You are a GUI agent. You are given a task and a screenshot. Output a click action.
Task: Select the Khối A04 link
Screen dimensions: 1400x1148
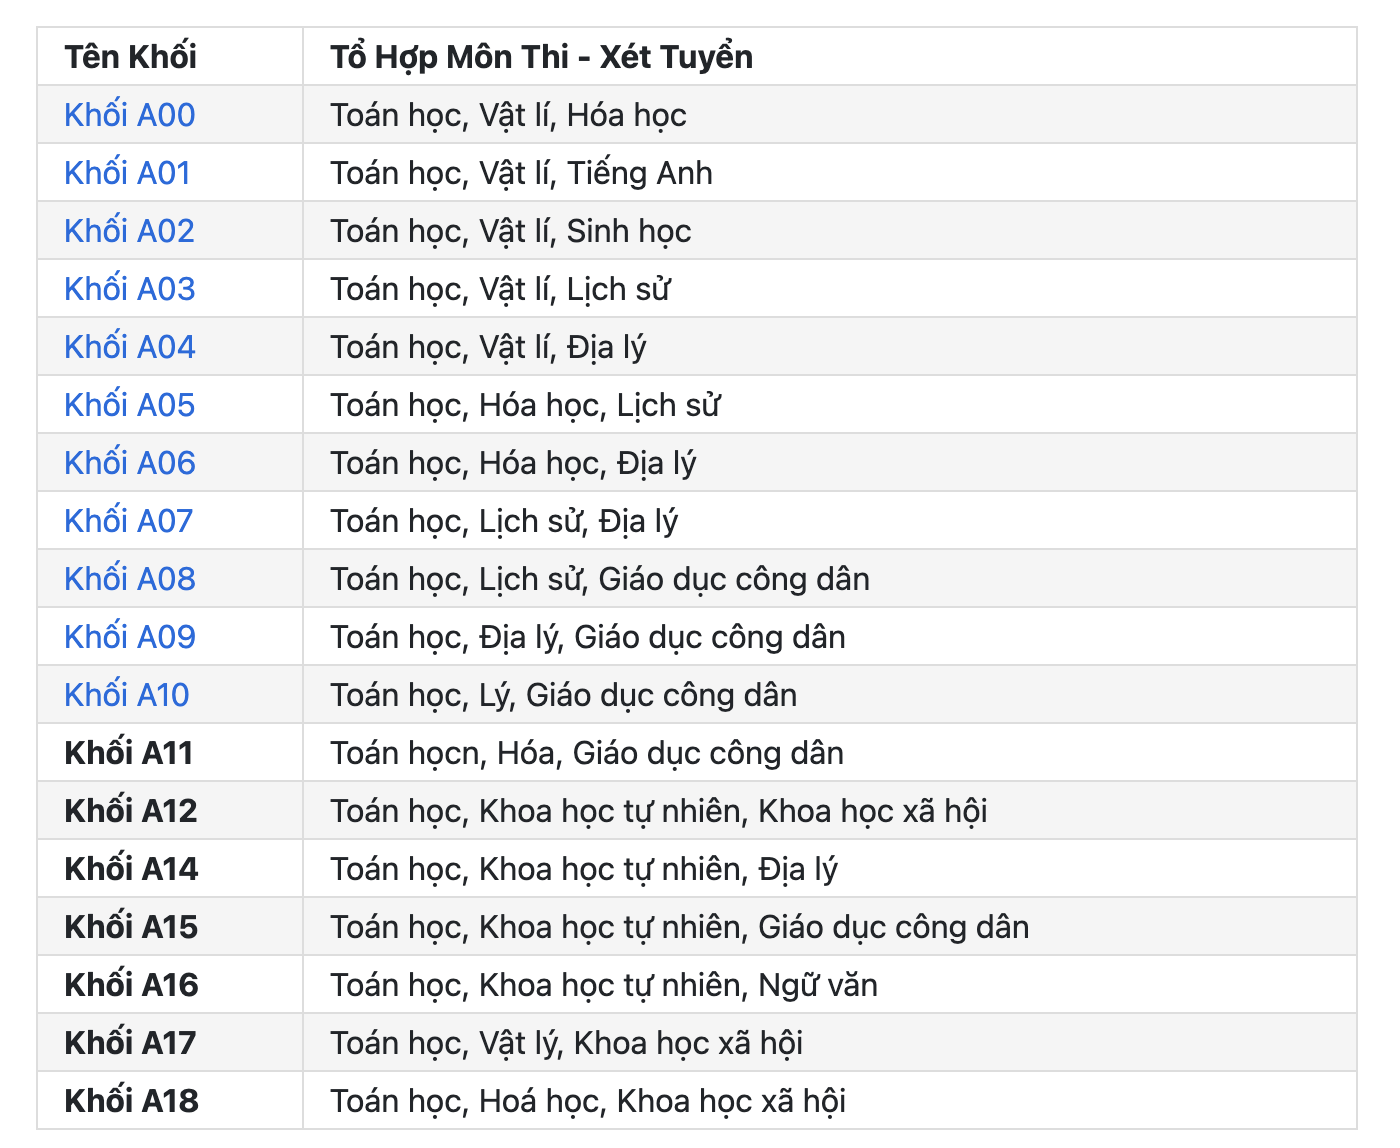[129, 347]
